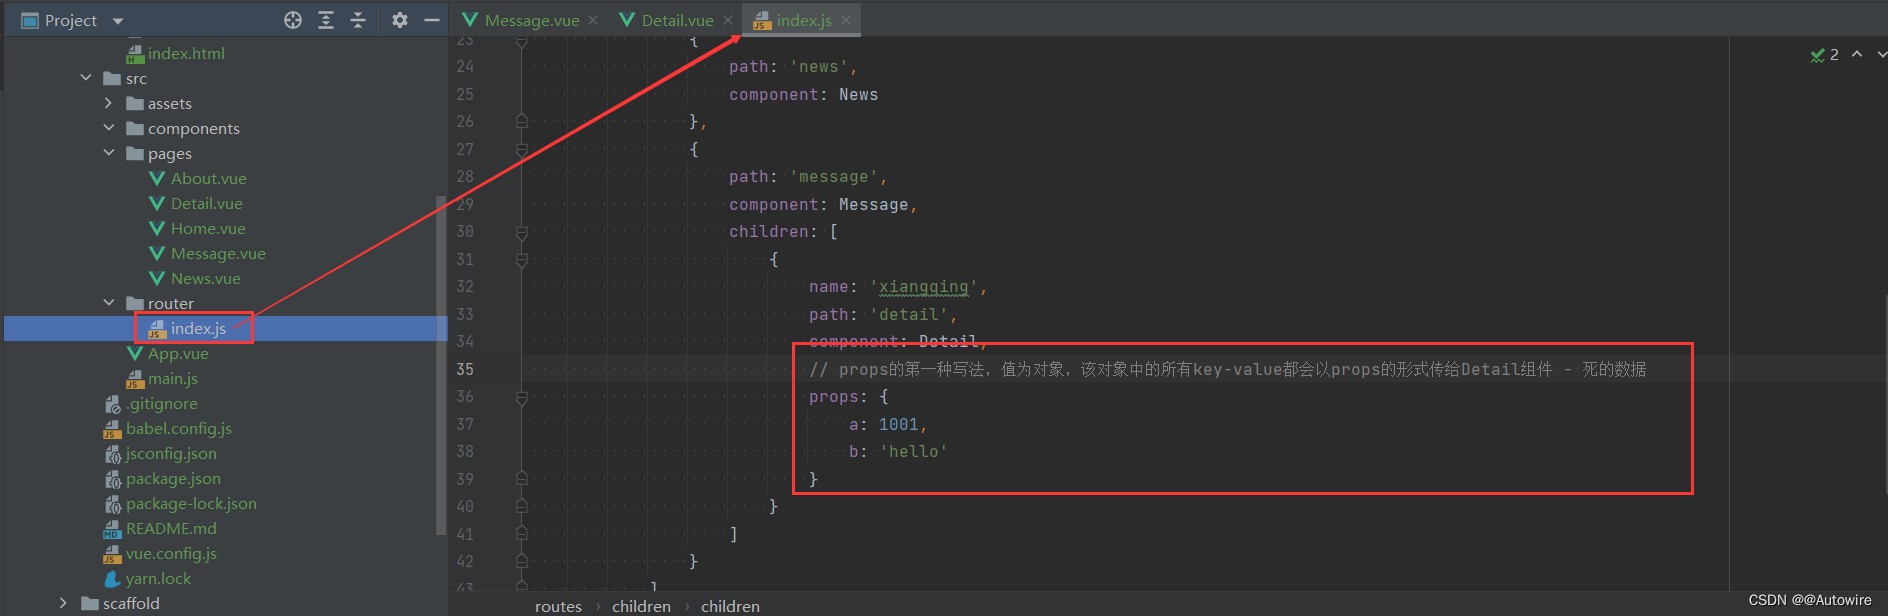
Task: Collapse the router folder
Action: pos(108,303)
